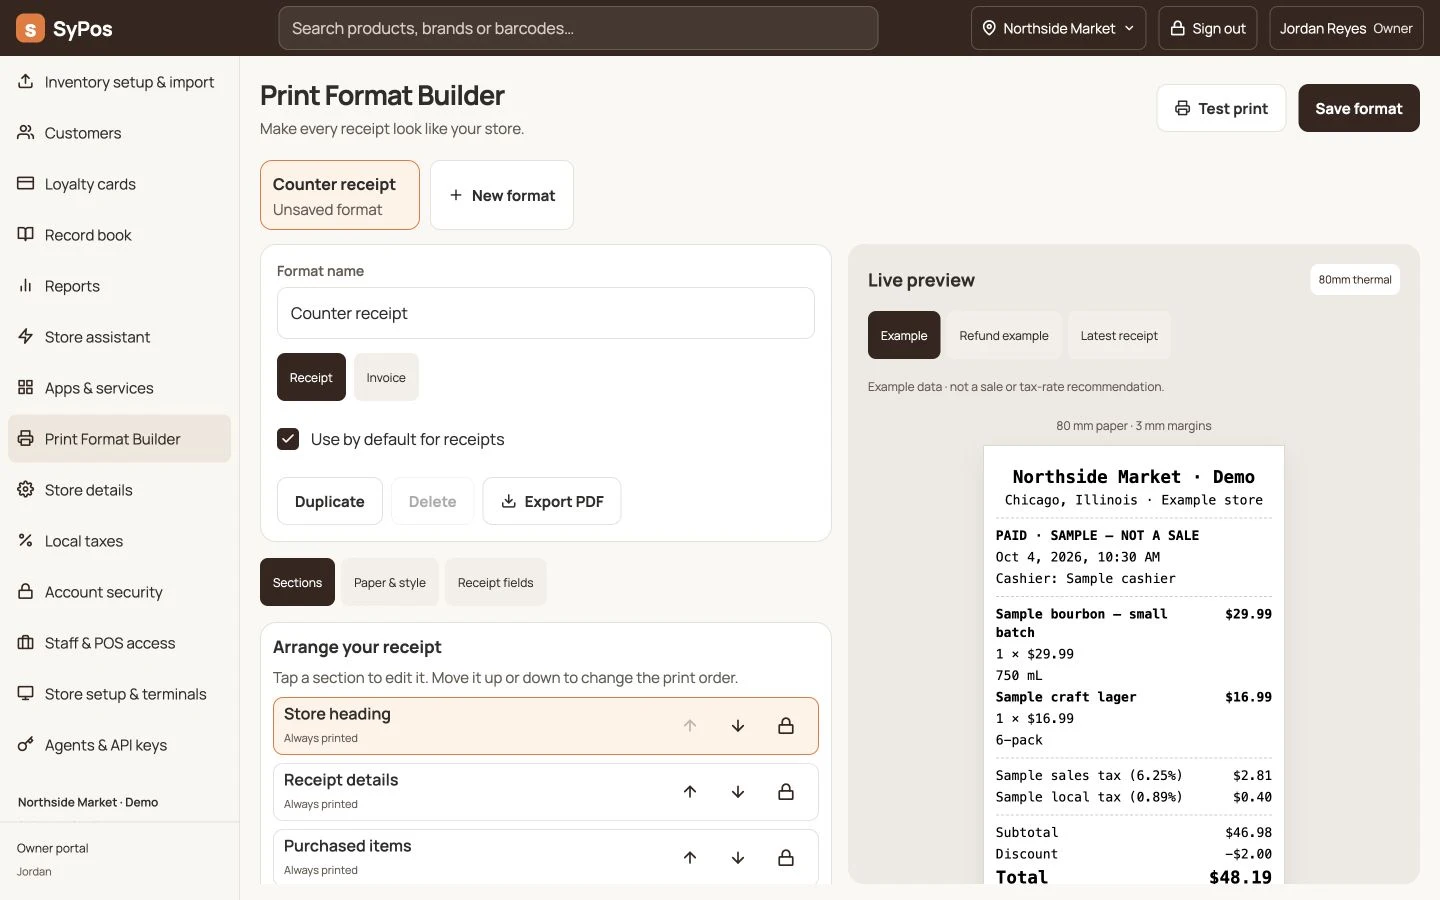Click the lock icon on Purchased items
Viewport: 1440px width, 900px height.
[x=786, y=858]
